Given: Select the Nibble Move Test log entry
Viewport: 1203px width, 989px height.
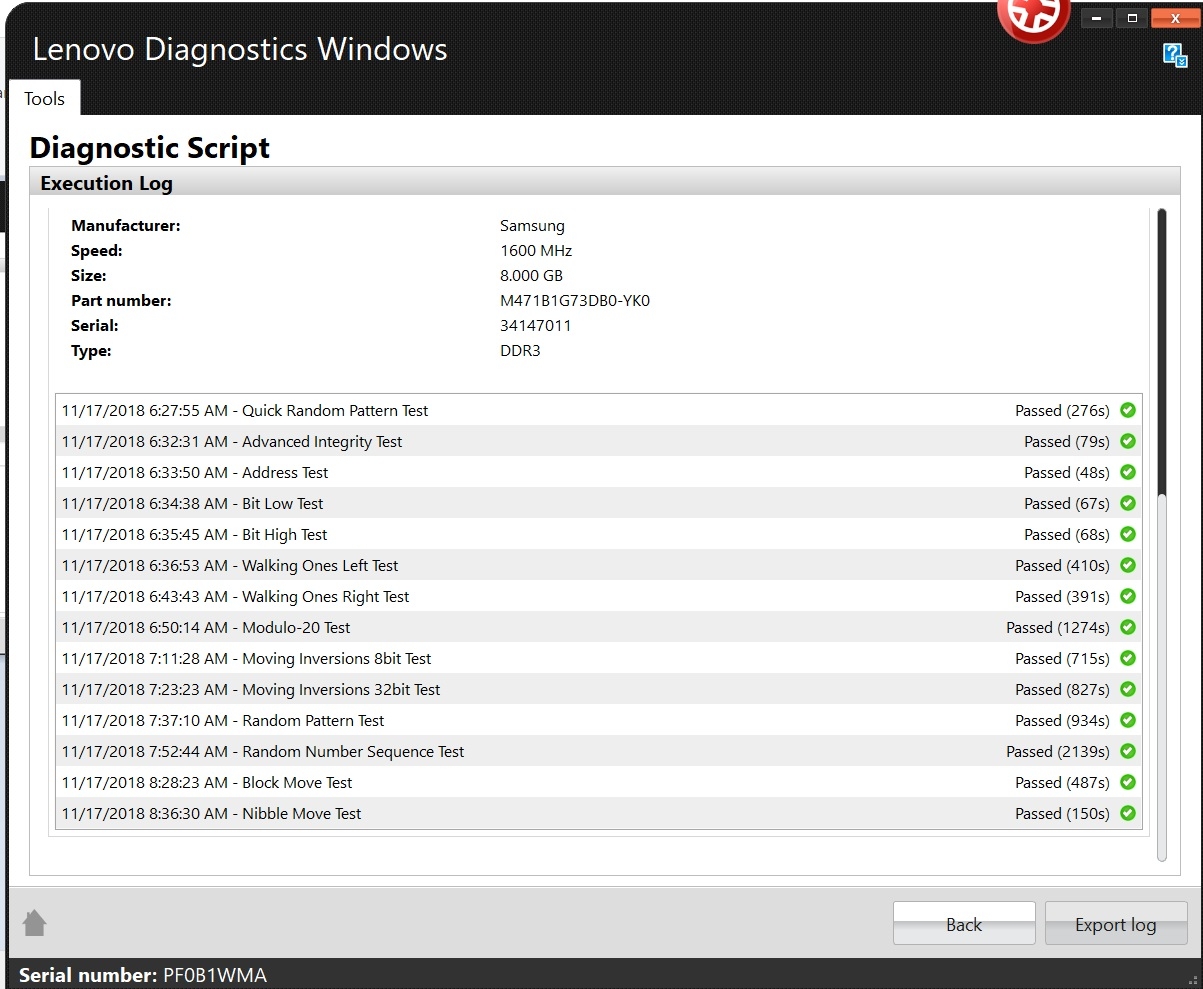Looking at the screenshot, I should tap(598, 813).
